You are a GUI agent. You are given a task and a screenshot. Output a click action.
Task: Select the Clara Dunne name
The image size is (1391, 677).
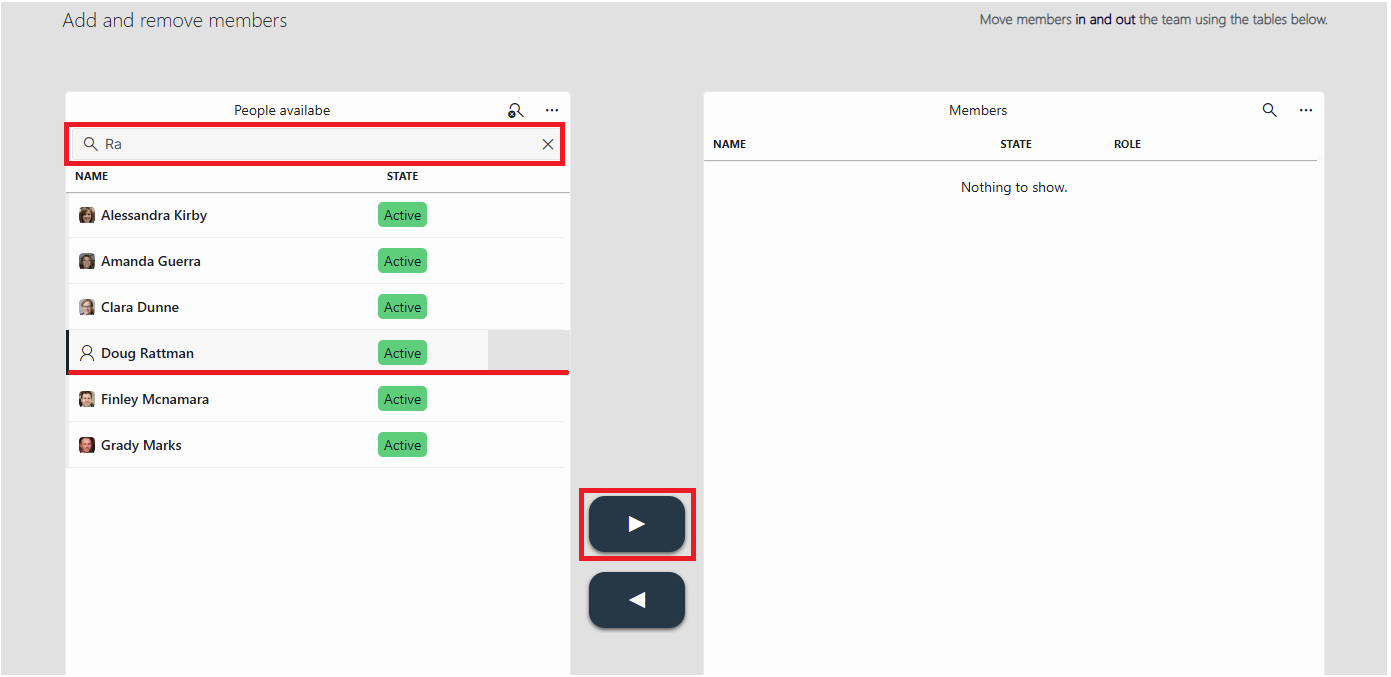coord(140,307)
